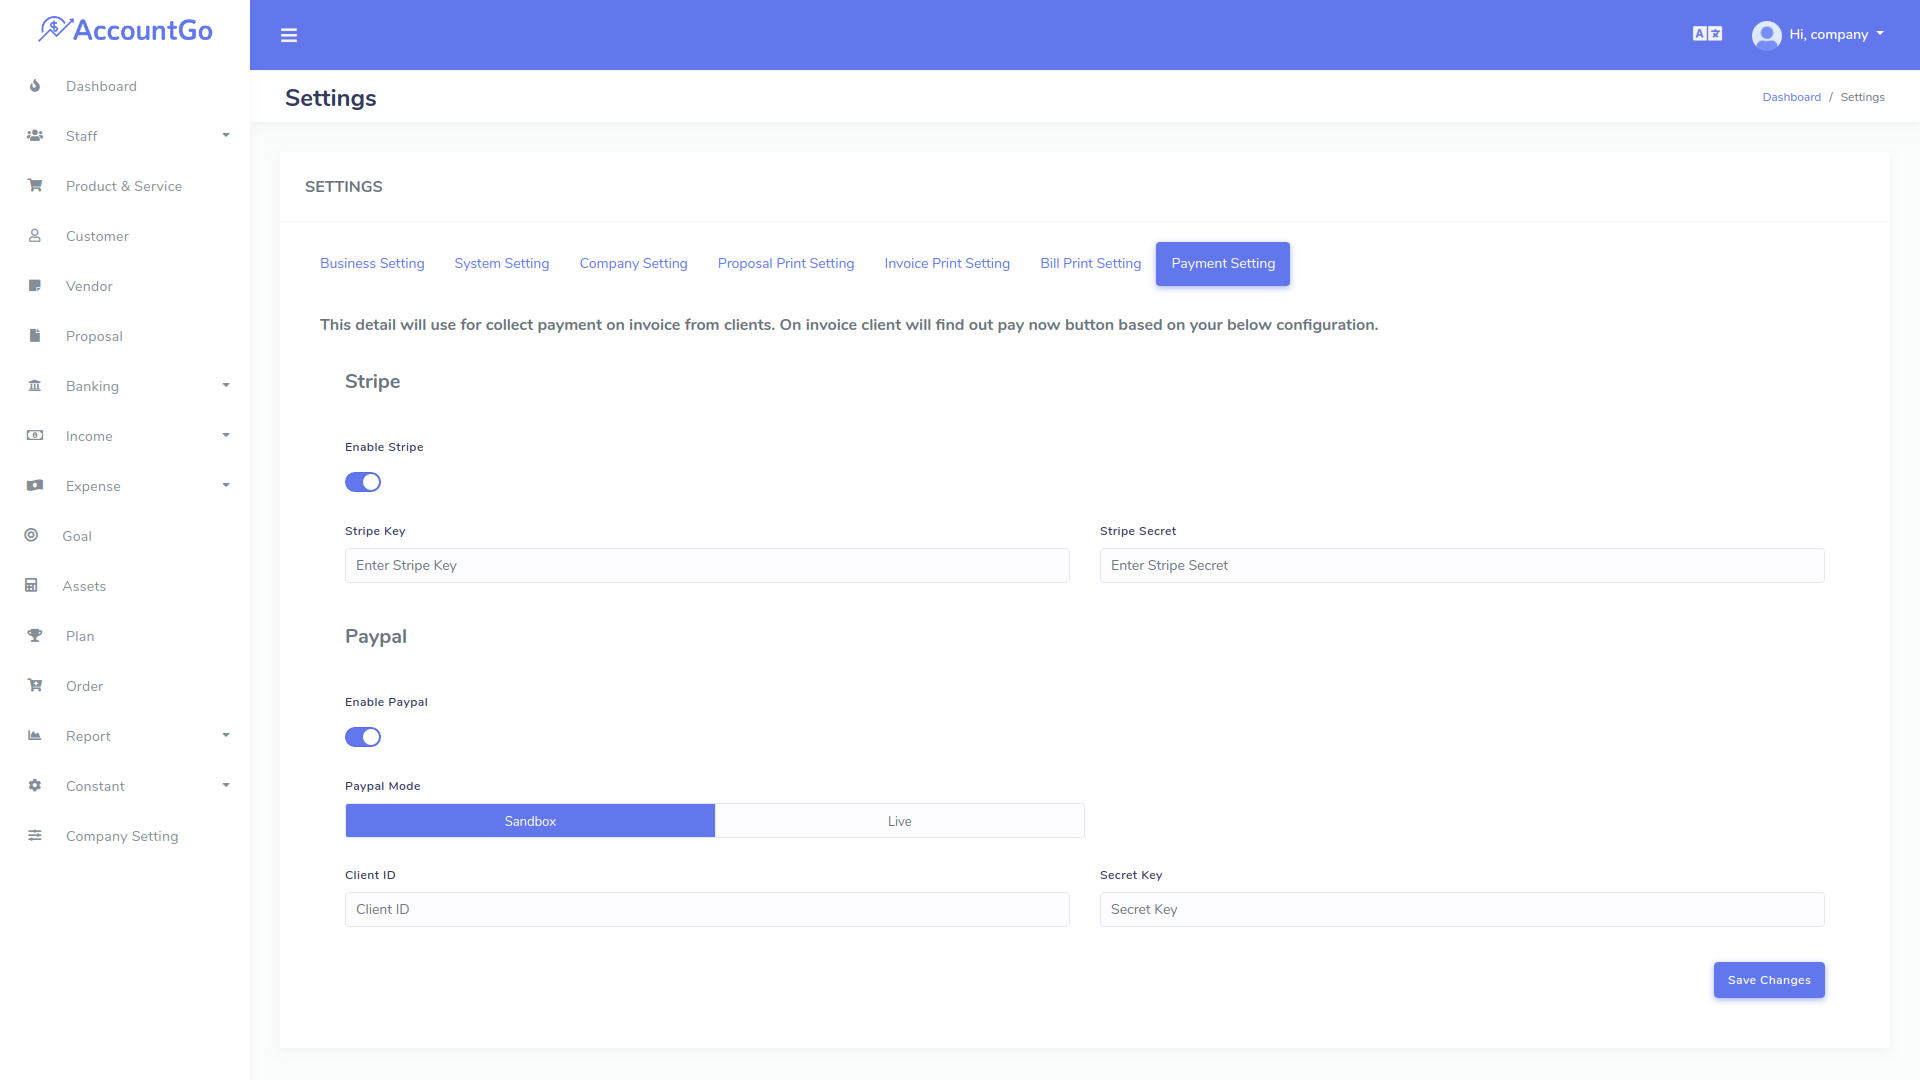1920x1080 pixels.
Task: Open the Business Setting tab
Action: [371, 263]
